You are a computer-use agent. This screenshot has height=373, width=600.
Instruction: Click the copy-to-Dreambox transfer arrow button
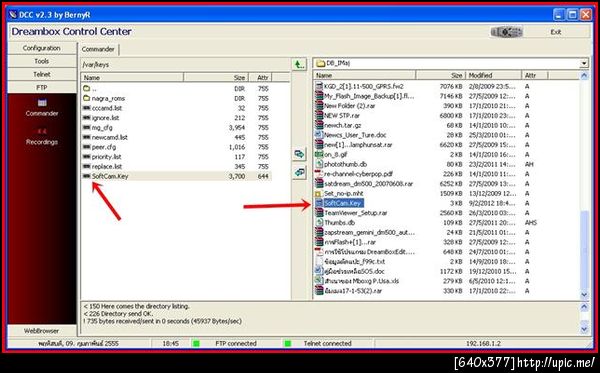pyautogui.click(x=299, y=173)
